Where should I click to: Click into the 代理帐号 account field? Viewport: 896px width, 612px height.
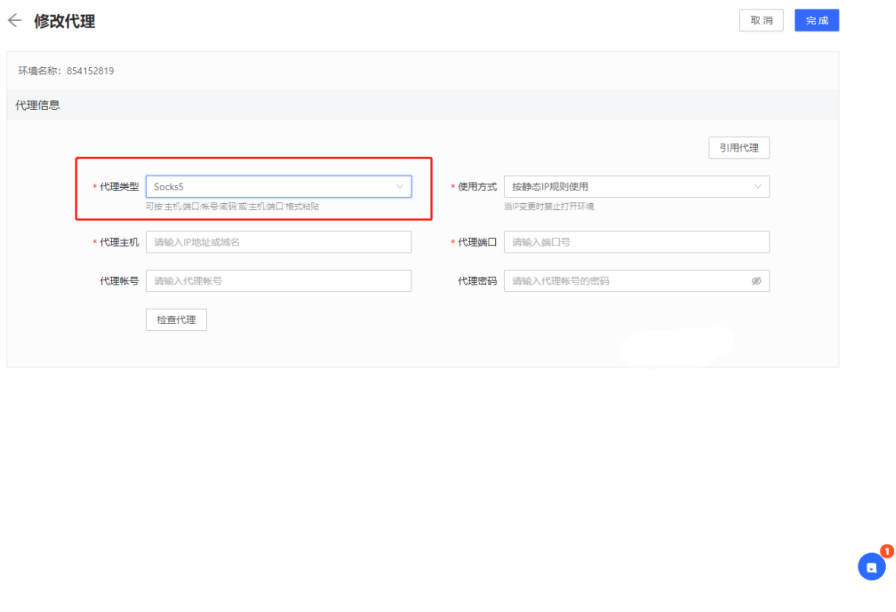tap(278, 281)
